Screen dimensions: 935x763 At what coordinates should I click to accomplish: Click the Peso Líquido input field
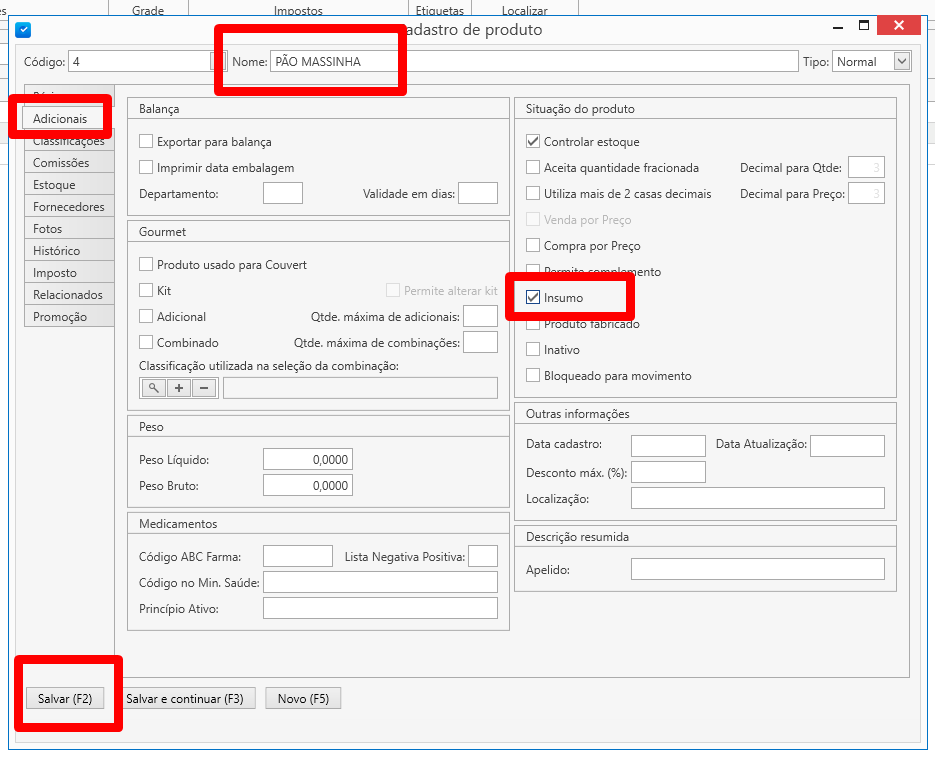tap(307, 460)
